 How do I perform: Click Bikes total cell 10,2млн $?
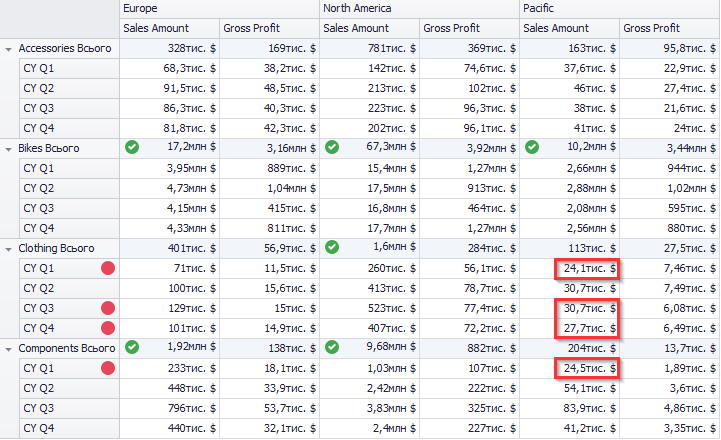pos(569,147)
